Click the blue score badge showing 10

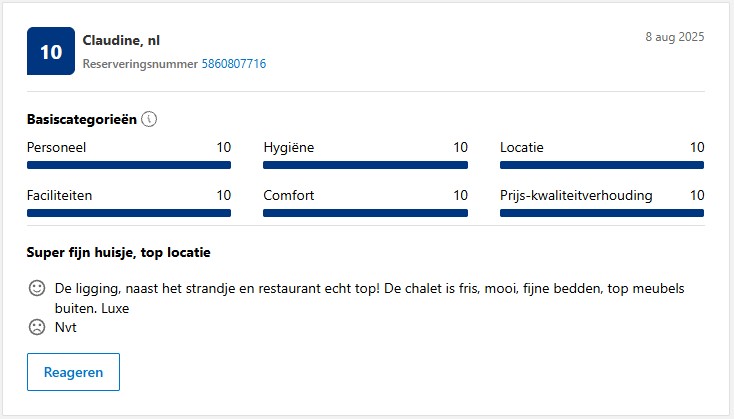coord(51,51)
